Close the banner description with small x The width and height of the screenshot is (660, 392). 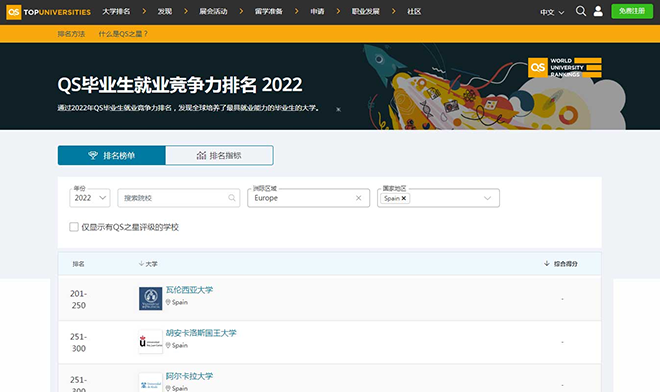coord(338,109)
